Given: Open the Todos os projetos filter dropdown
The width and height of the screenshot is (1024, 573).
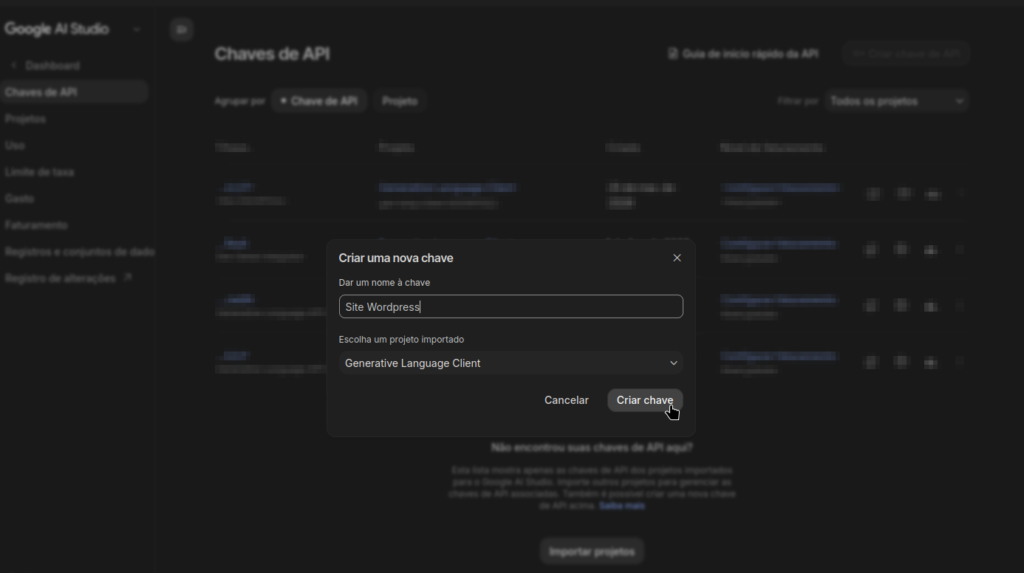Looking at the screenshot, I should click(x=896, y=101).
